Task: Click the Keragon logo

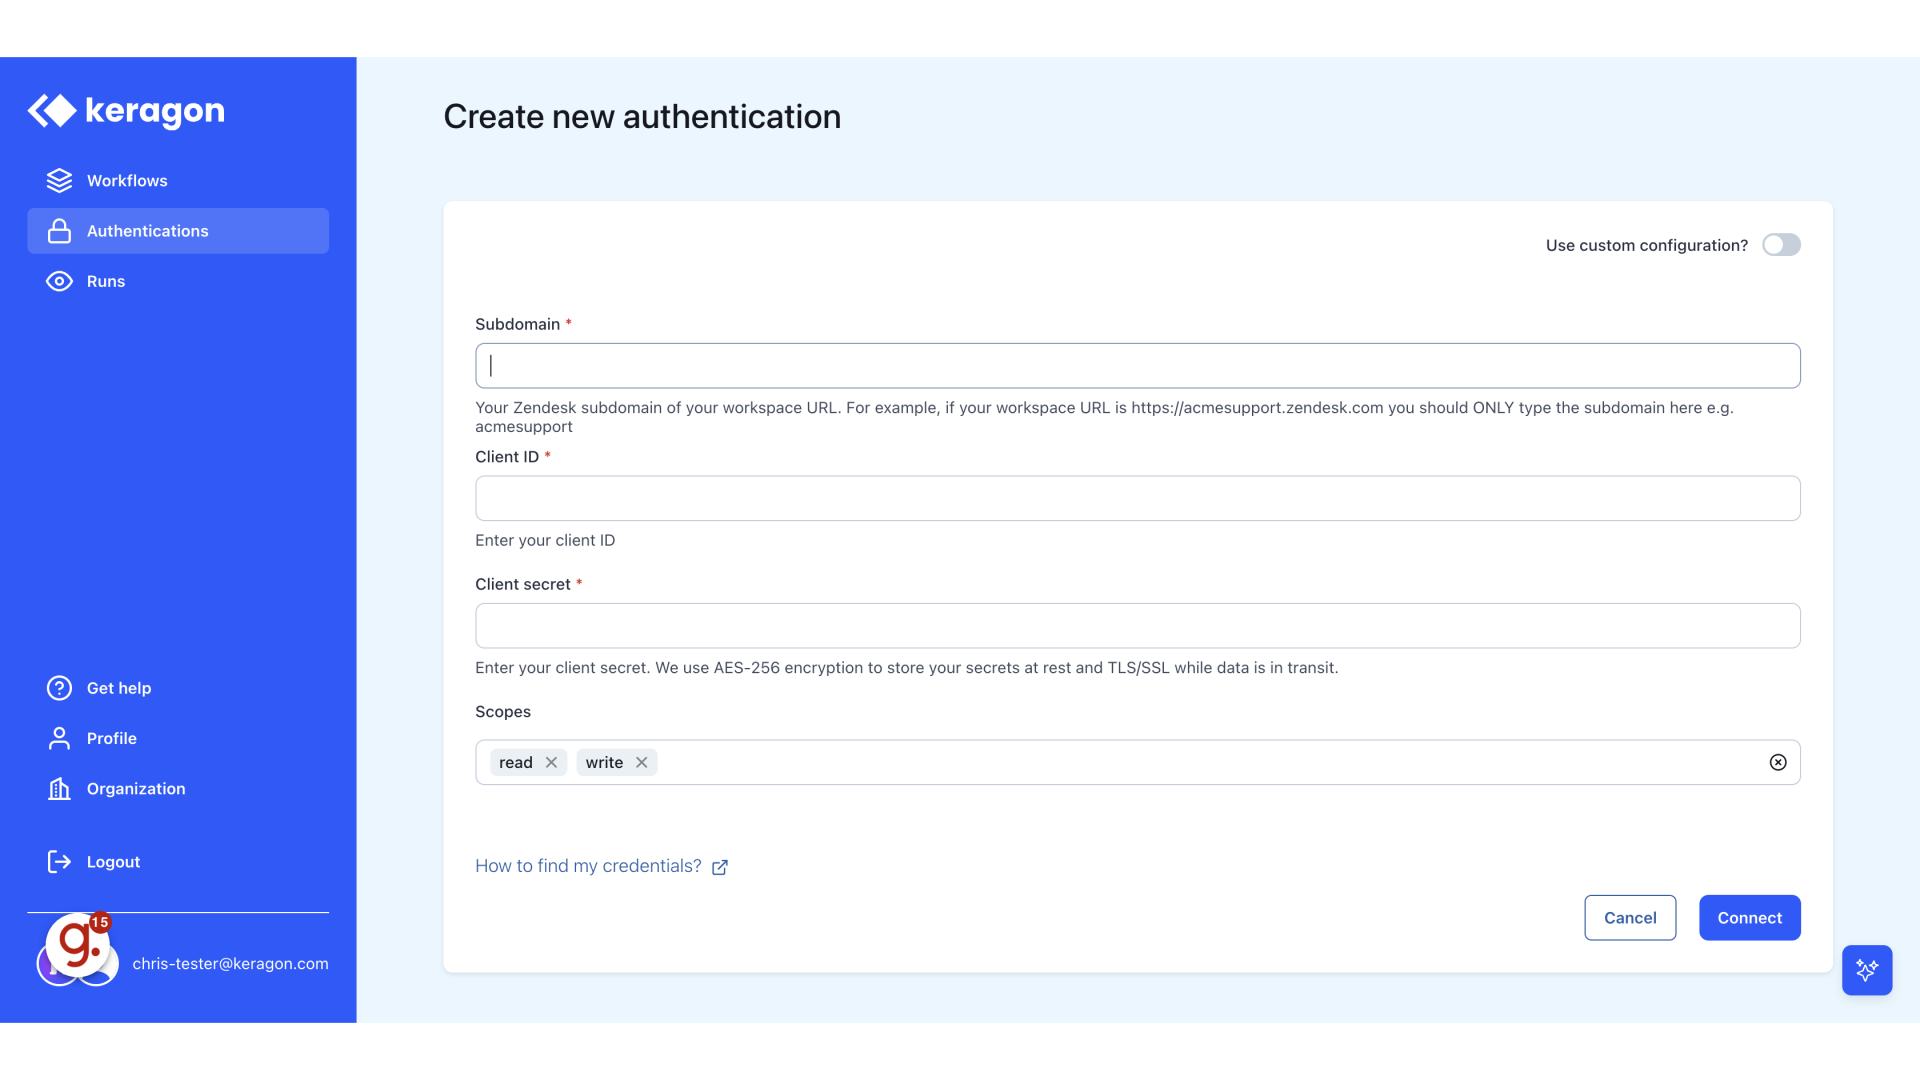Action: (x=126, y=111)
